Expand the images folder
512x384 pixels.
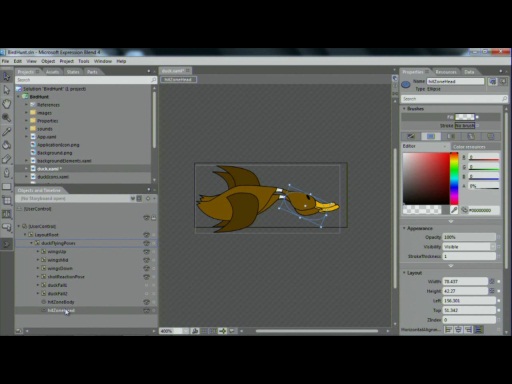point(26,113)
